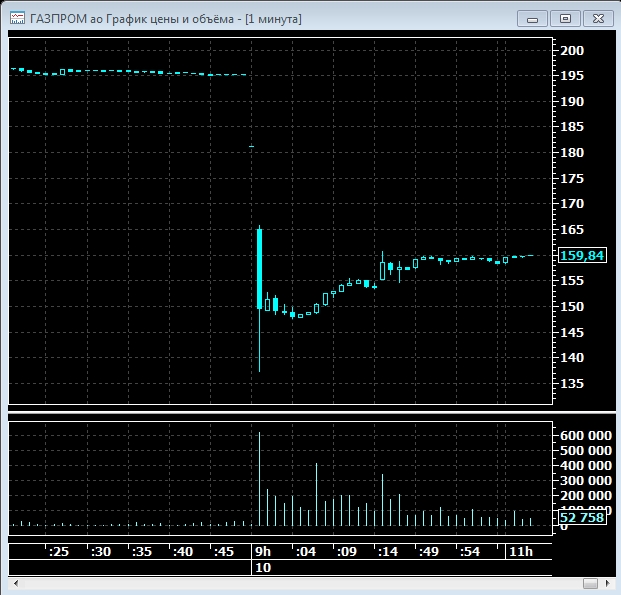Image resolution: width=621 pixels, height=595 pixels.
Task: Click the 135 price axis label
Action: coord(572,383)
